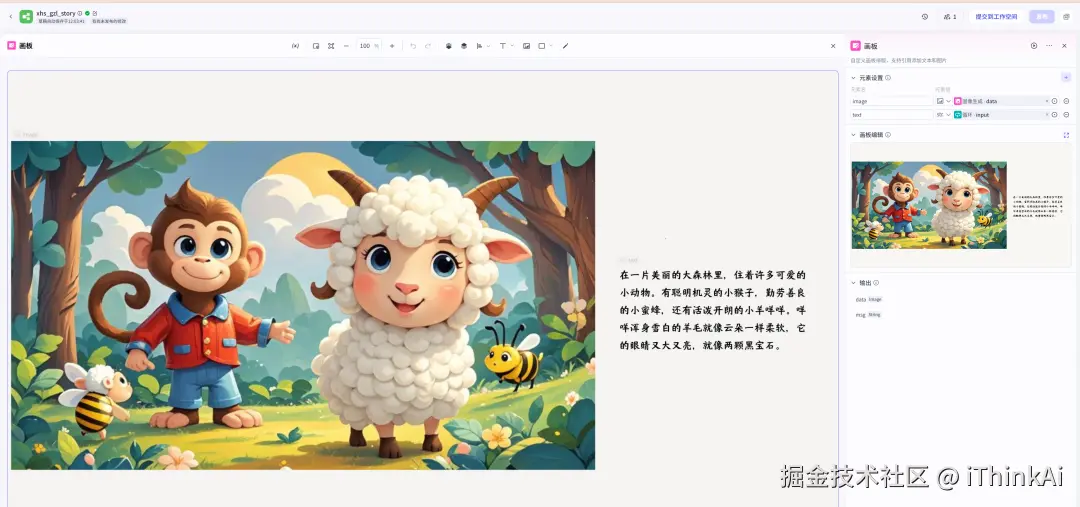
Task: Open the image type dropdown in image row
Action: point(944,101)
